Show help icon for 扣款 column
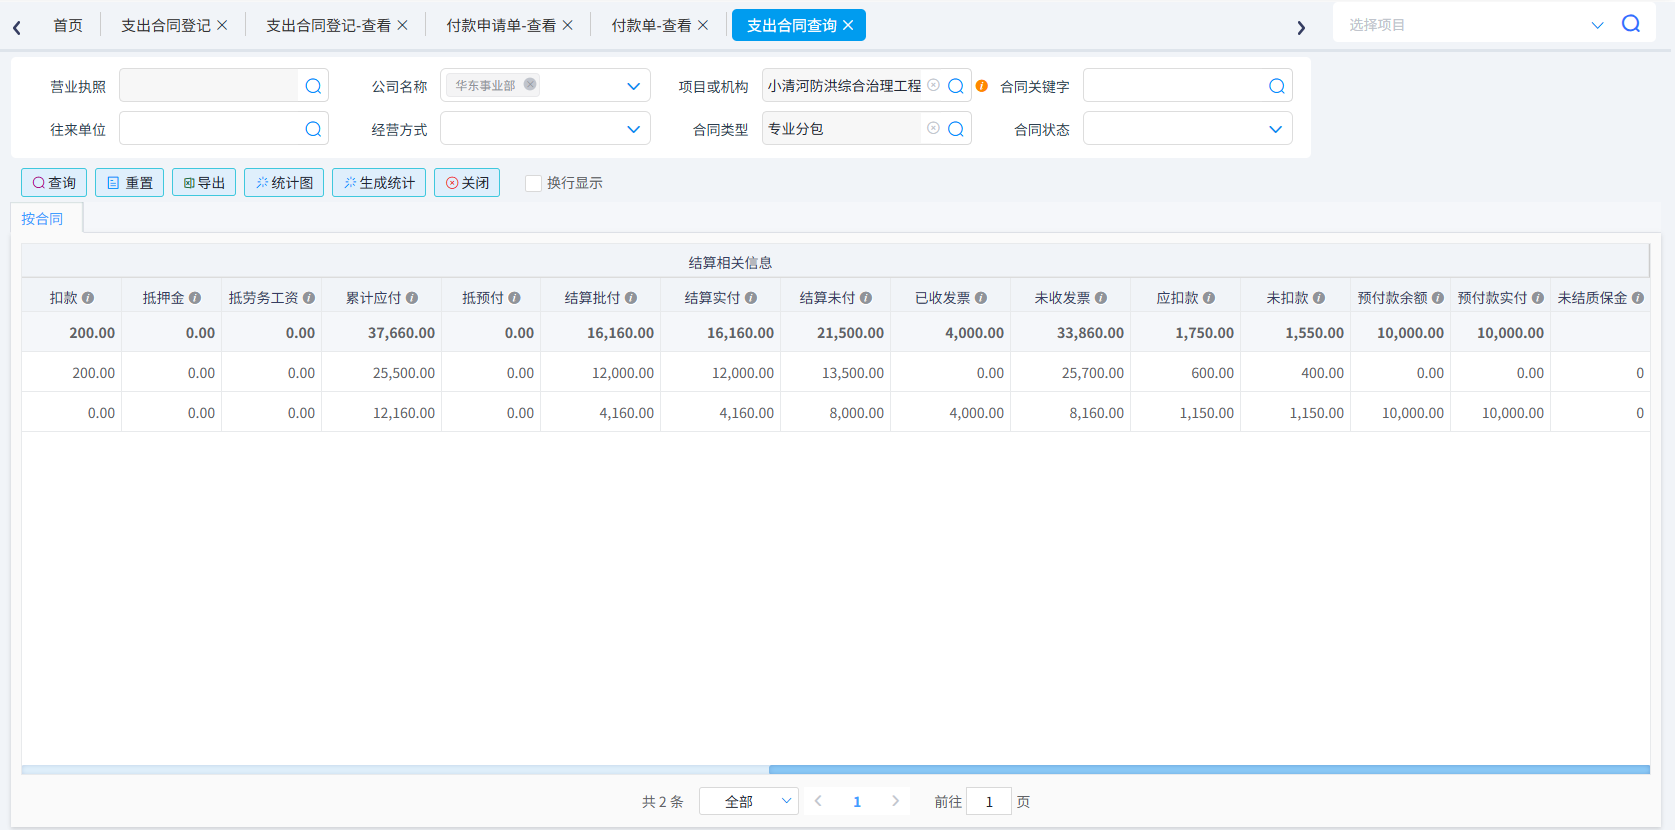Image resolution: width=1675 pixels, height=830 pixels. click(x=88, y=298)
